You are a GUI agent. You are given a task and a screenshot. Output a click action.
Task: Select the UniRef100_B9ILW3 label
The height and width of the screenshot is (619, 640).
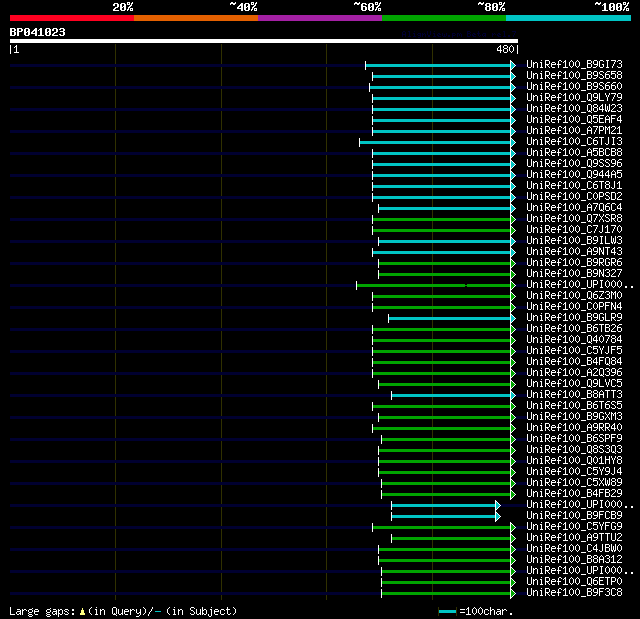[x=574, y=241]
